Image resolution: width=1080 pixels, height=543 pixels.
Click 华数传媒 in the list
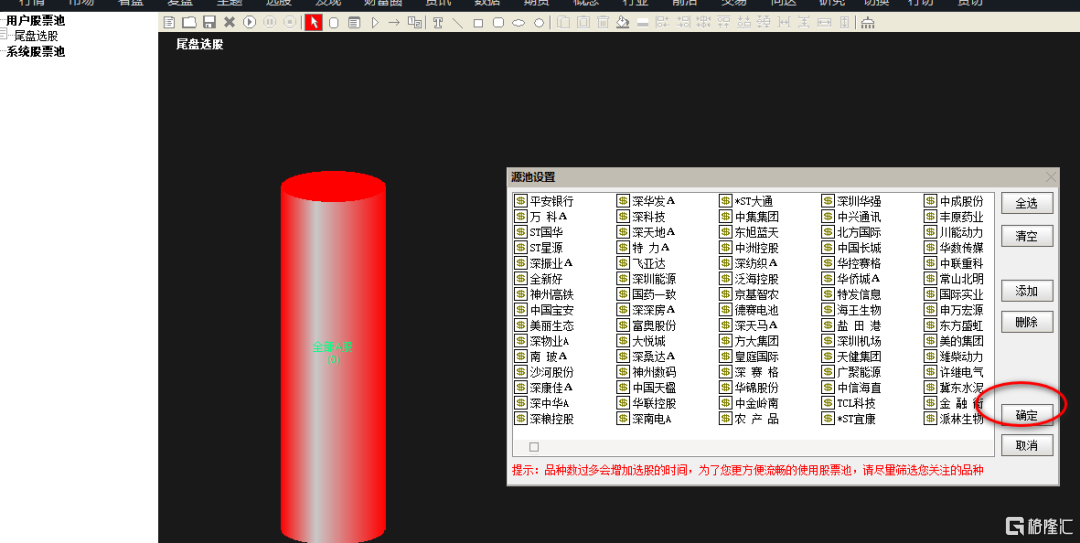point(962,248)
